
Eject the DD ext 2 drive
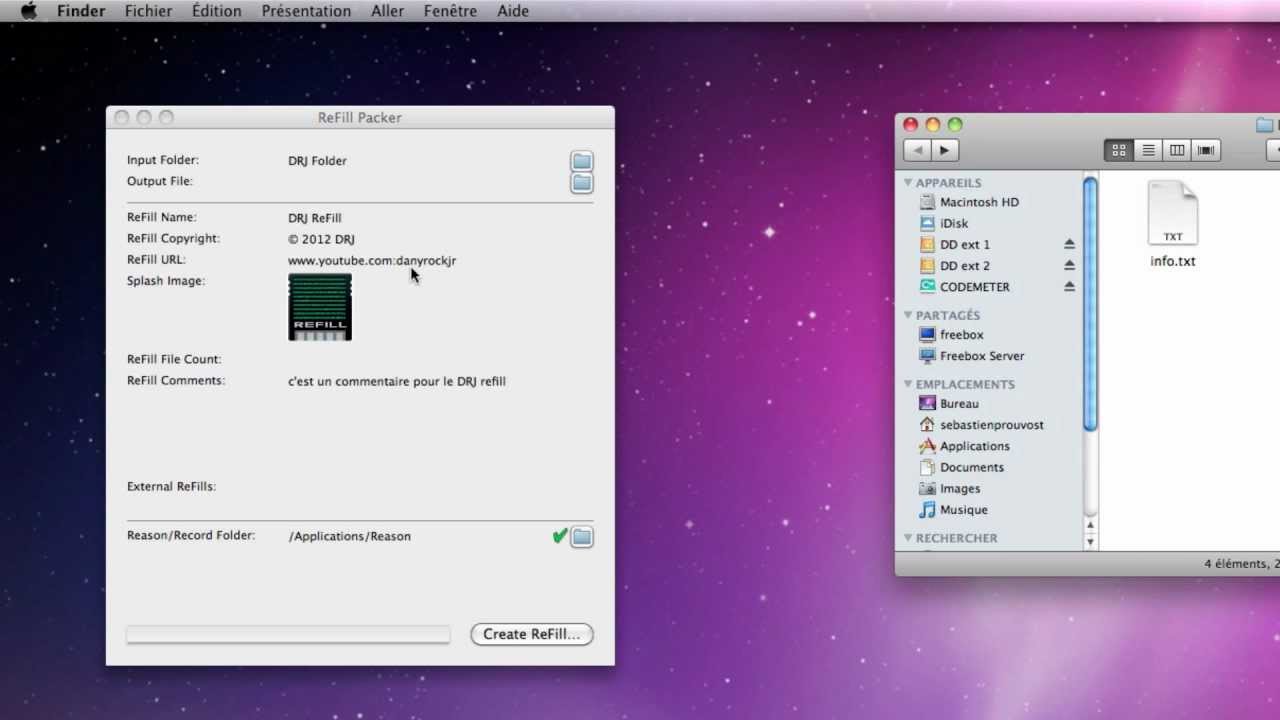(1069, 265)
